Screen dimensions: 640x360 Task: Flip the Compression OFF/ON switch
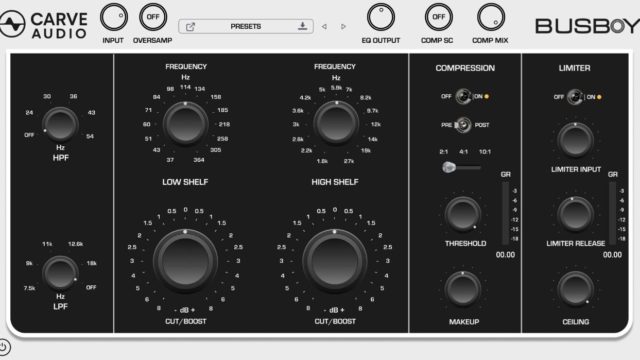pos(463,97)
